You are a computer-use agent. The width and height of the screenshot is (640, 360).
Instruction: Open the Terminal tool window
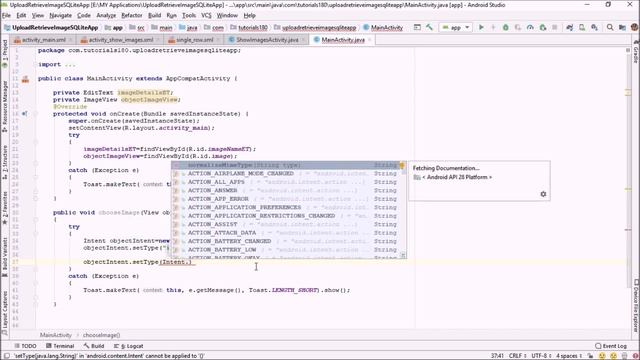click(x=60, y=346)
